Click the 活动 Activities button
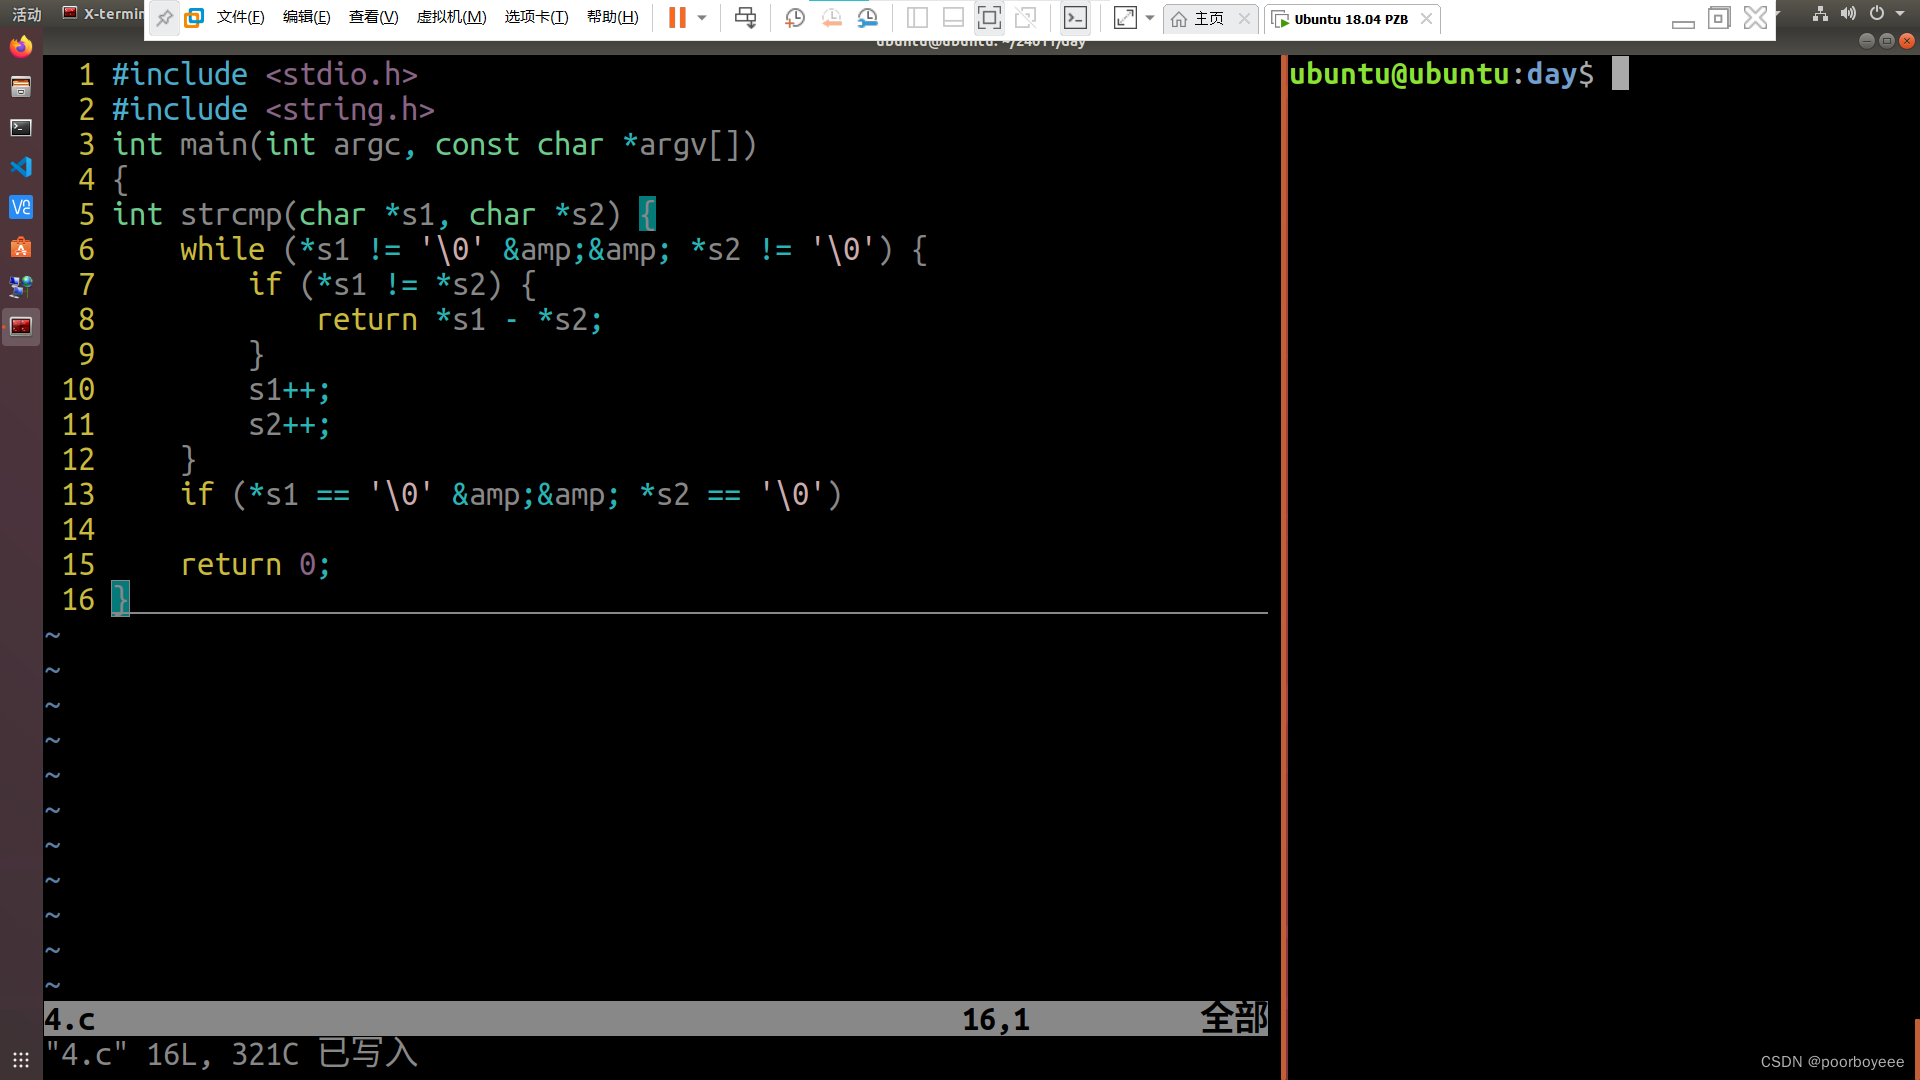Viewport: 1920px width, 1080px height. click(27, 14)
